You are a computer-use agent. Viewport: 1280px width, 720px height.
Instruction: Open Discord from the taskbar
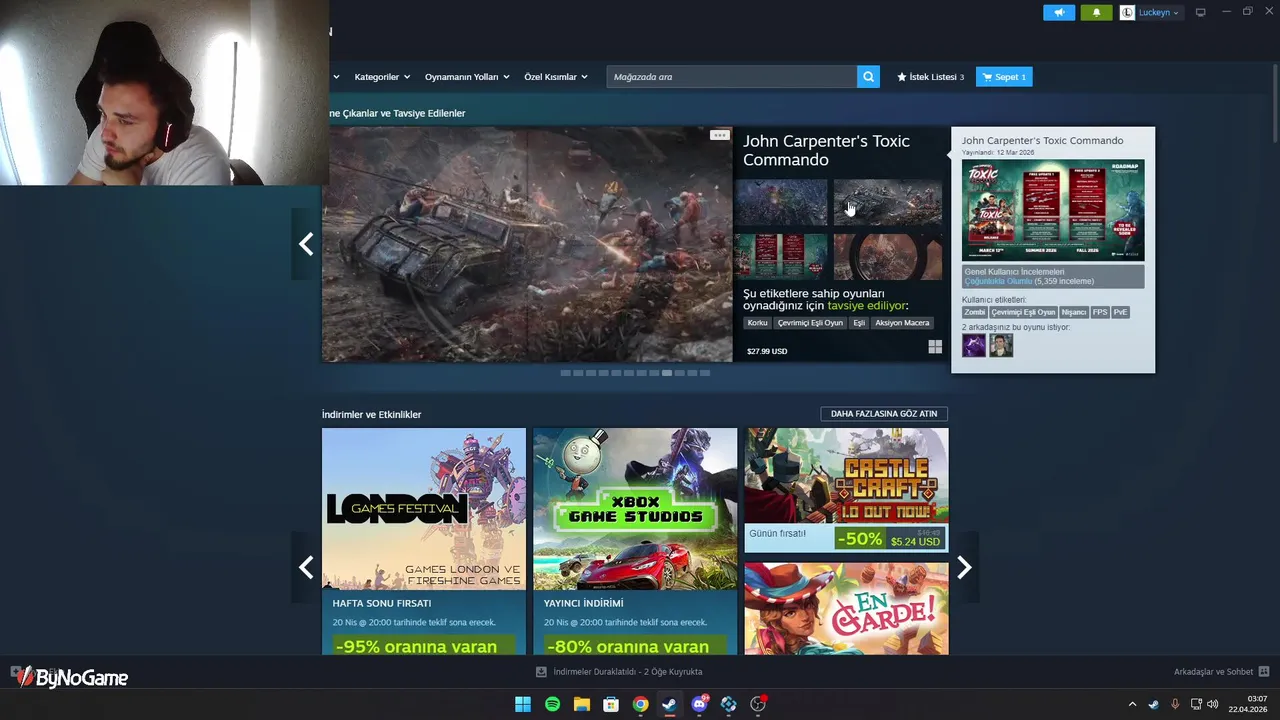tap(699, 704)
